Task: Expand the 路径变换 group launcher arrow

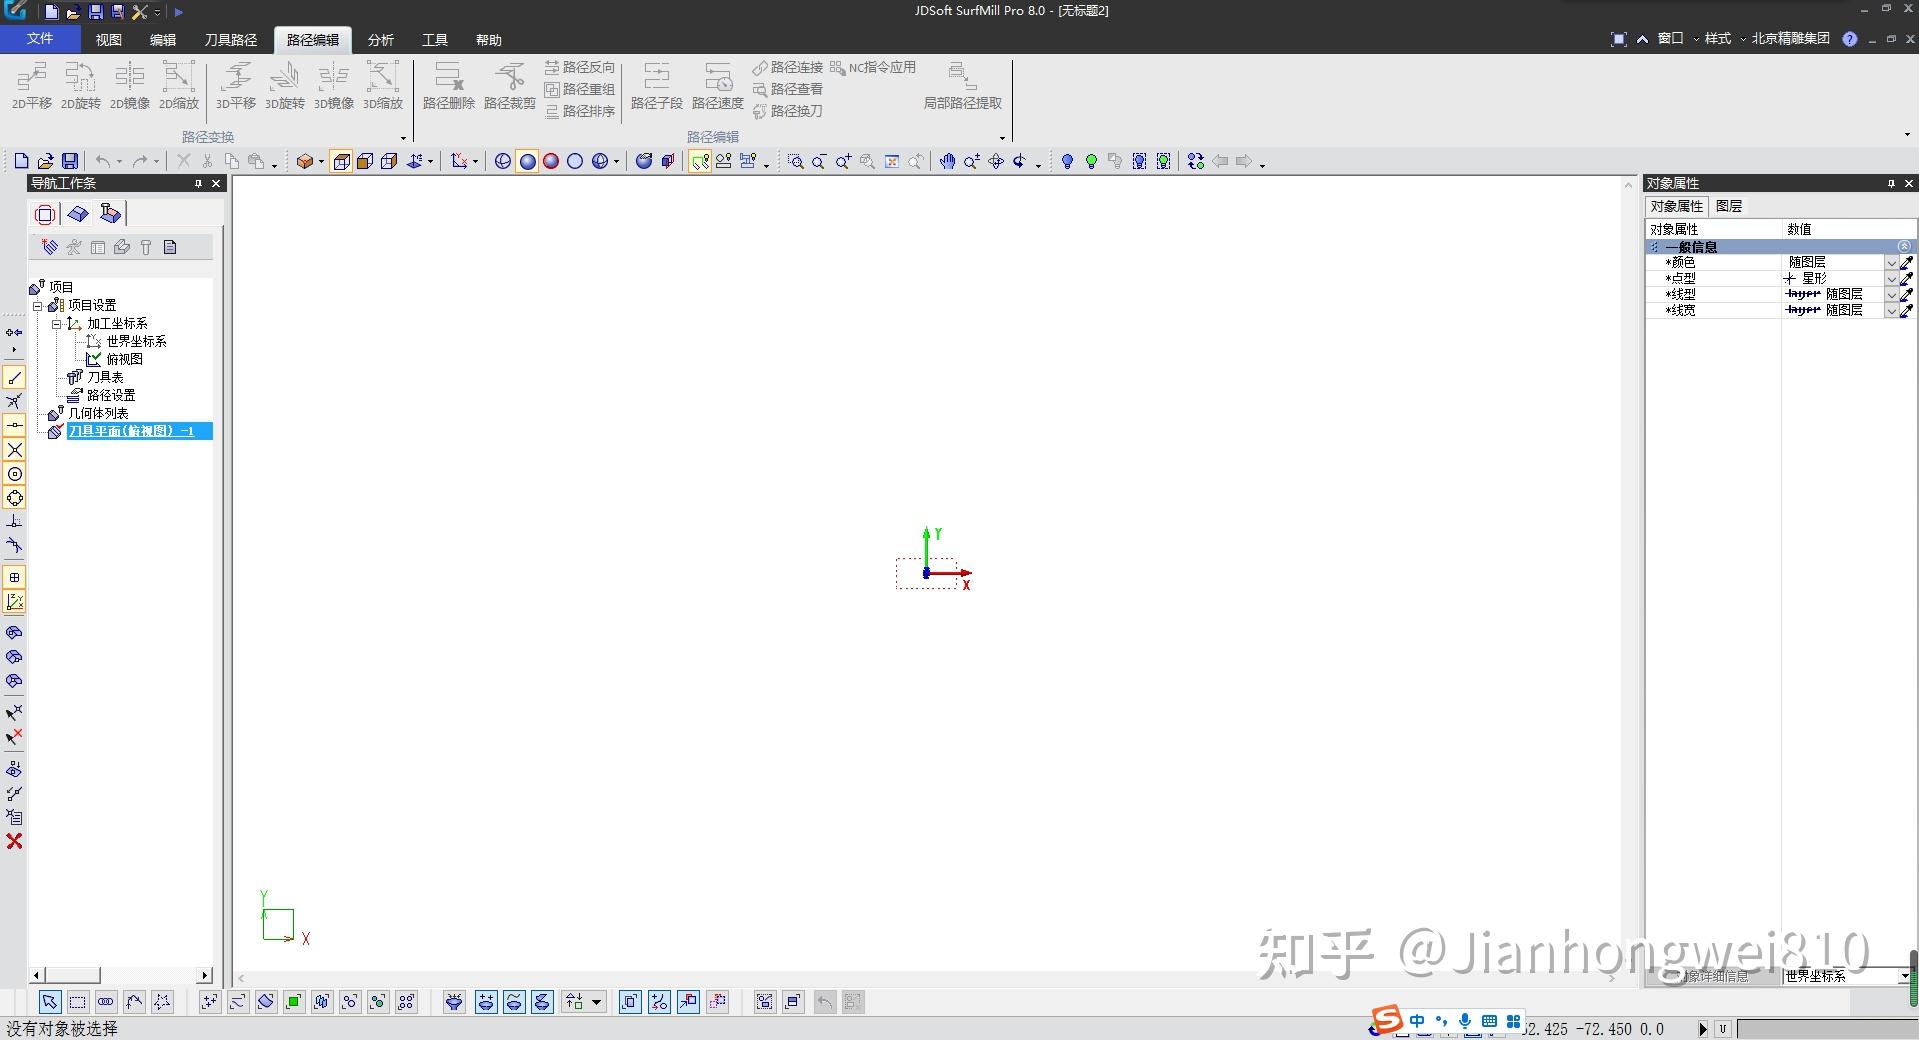Action: coord(403,138)
